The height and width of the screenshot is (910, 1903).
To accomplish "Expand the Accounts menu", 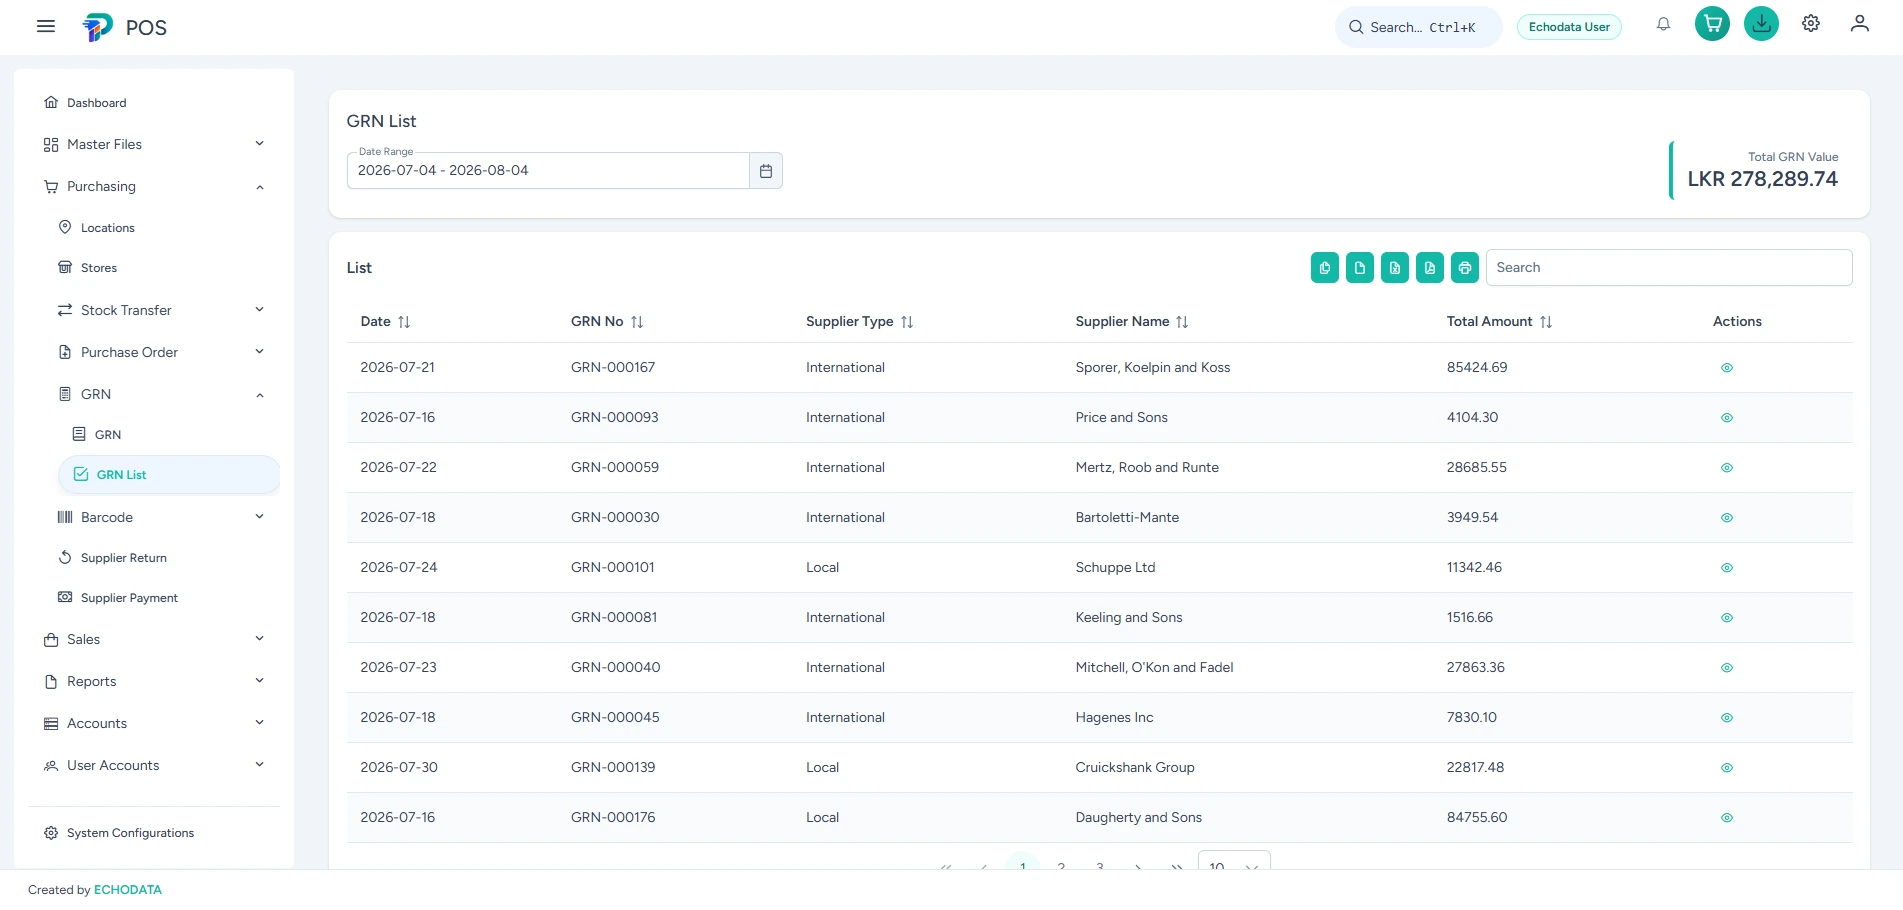I will coord(154,723).
